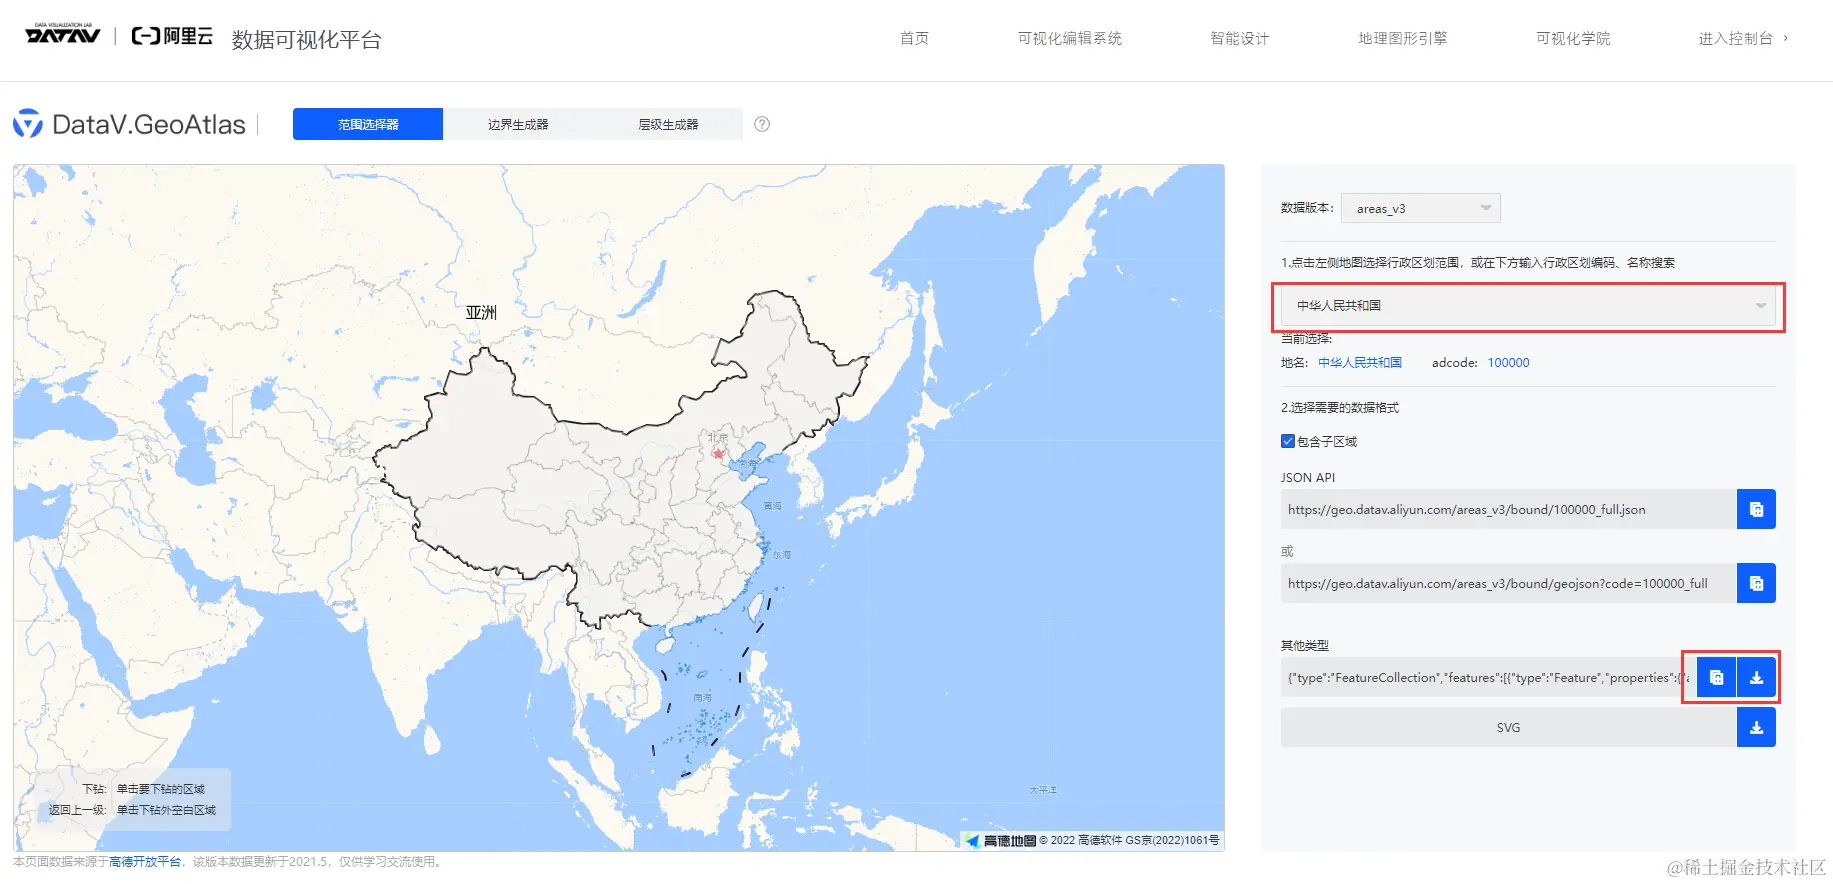
Task: Click the 100000_full.json URL field
Action: coord(1509,509)
